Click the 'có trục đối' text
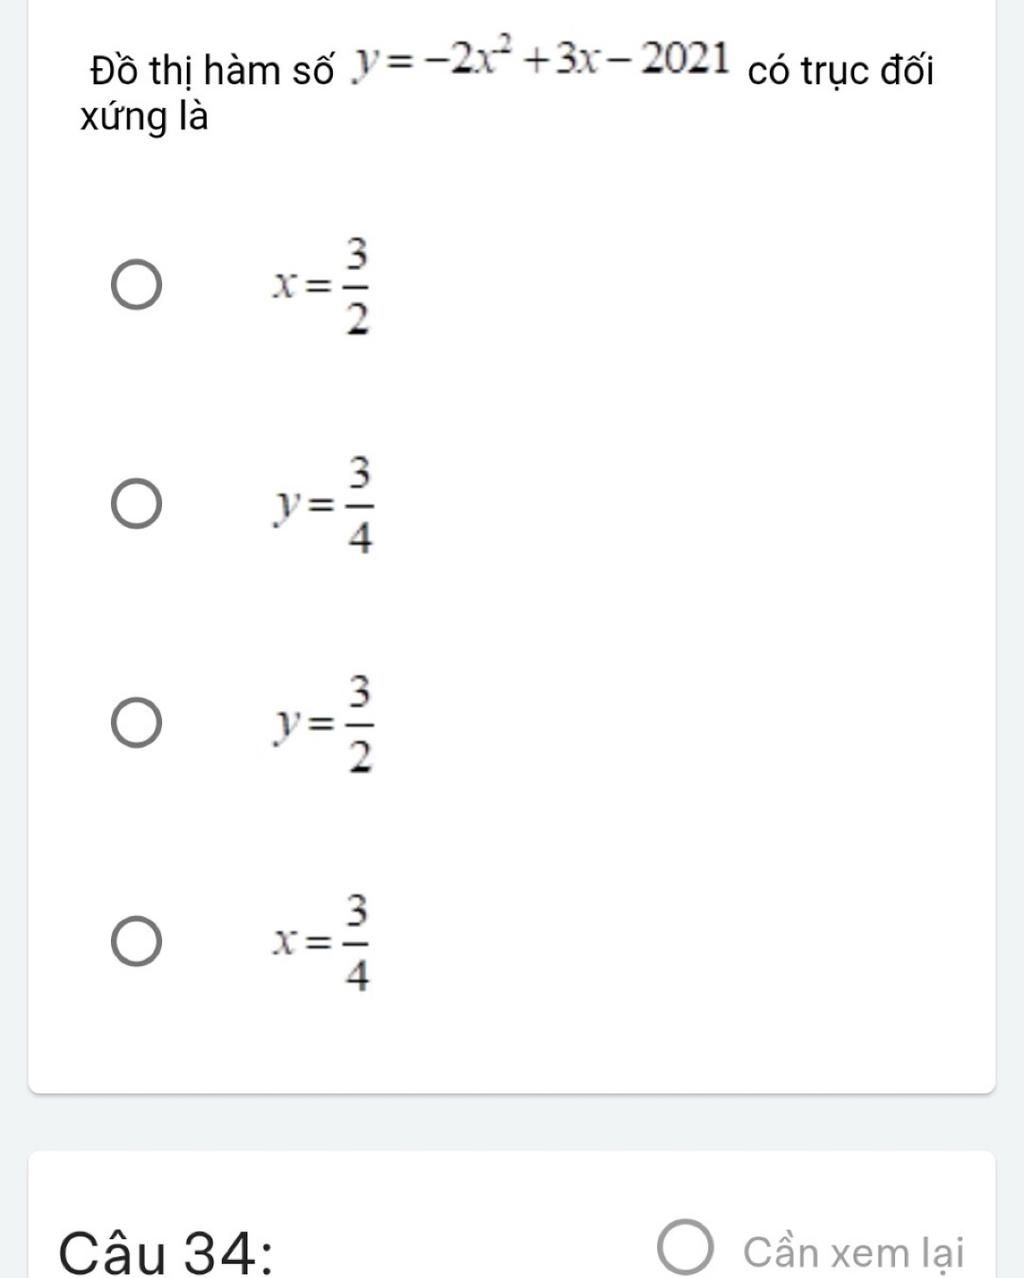 point(841,72)
